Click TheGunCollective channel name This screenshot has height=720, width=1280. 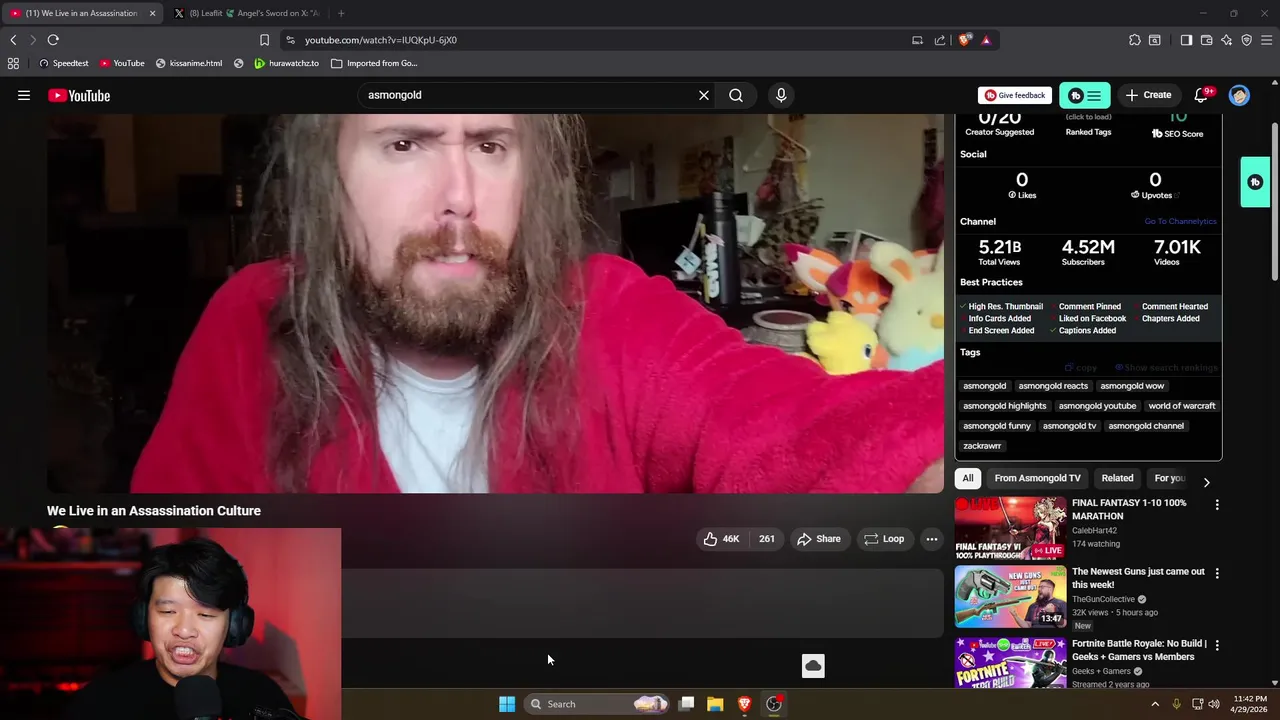tap(1103, 599)
